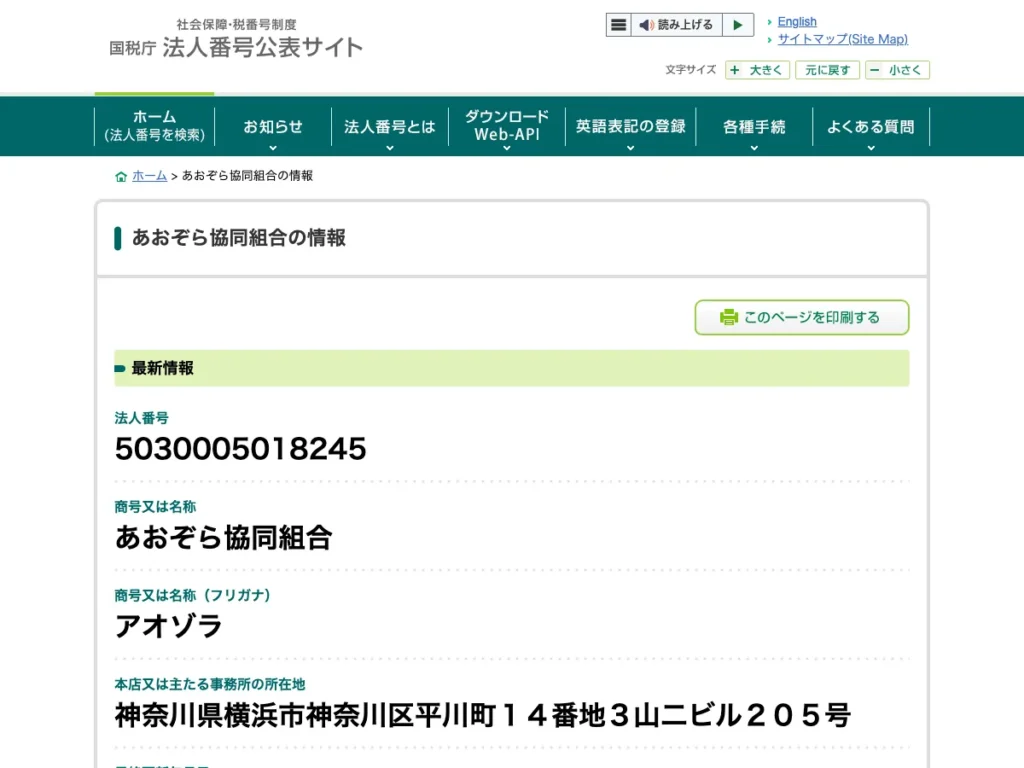Viewport: 1024px width, 768px height.
Task: Select the furigana text アオゾラ
Action: pos(168,626)
